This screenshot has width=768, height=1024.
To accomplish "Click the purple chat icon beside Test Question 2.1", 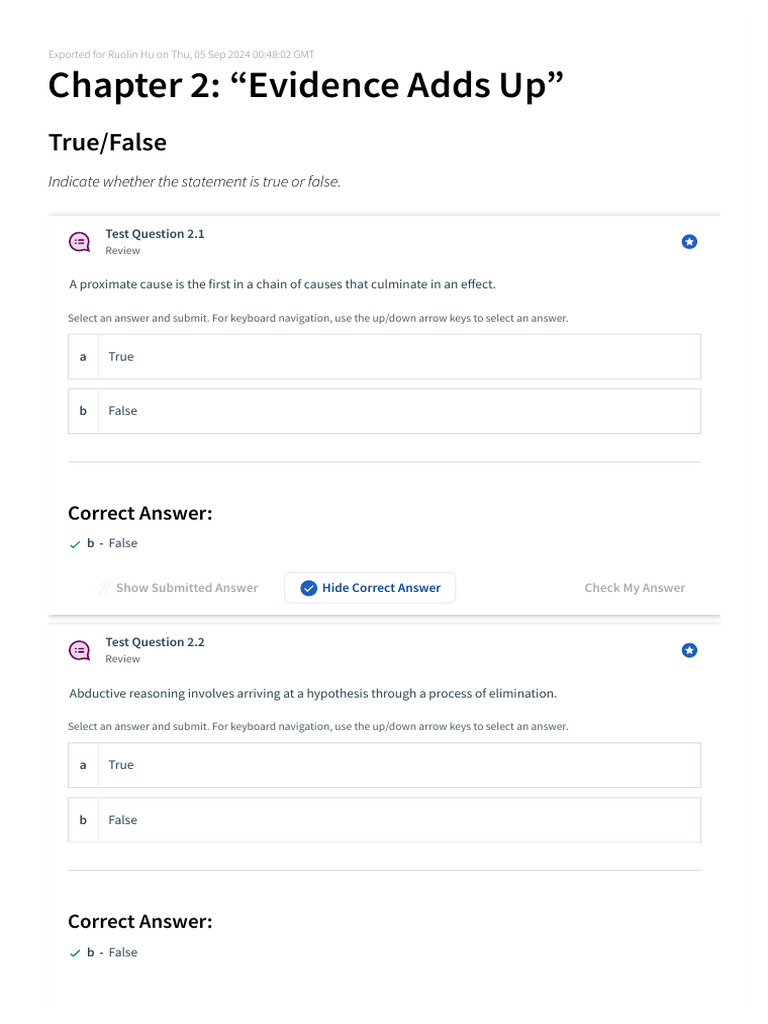I will 80,242.
